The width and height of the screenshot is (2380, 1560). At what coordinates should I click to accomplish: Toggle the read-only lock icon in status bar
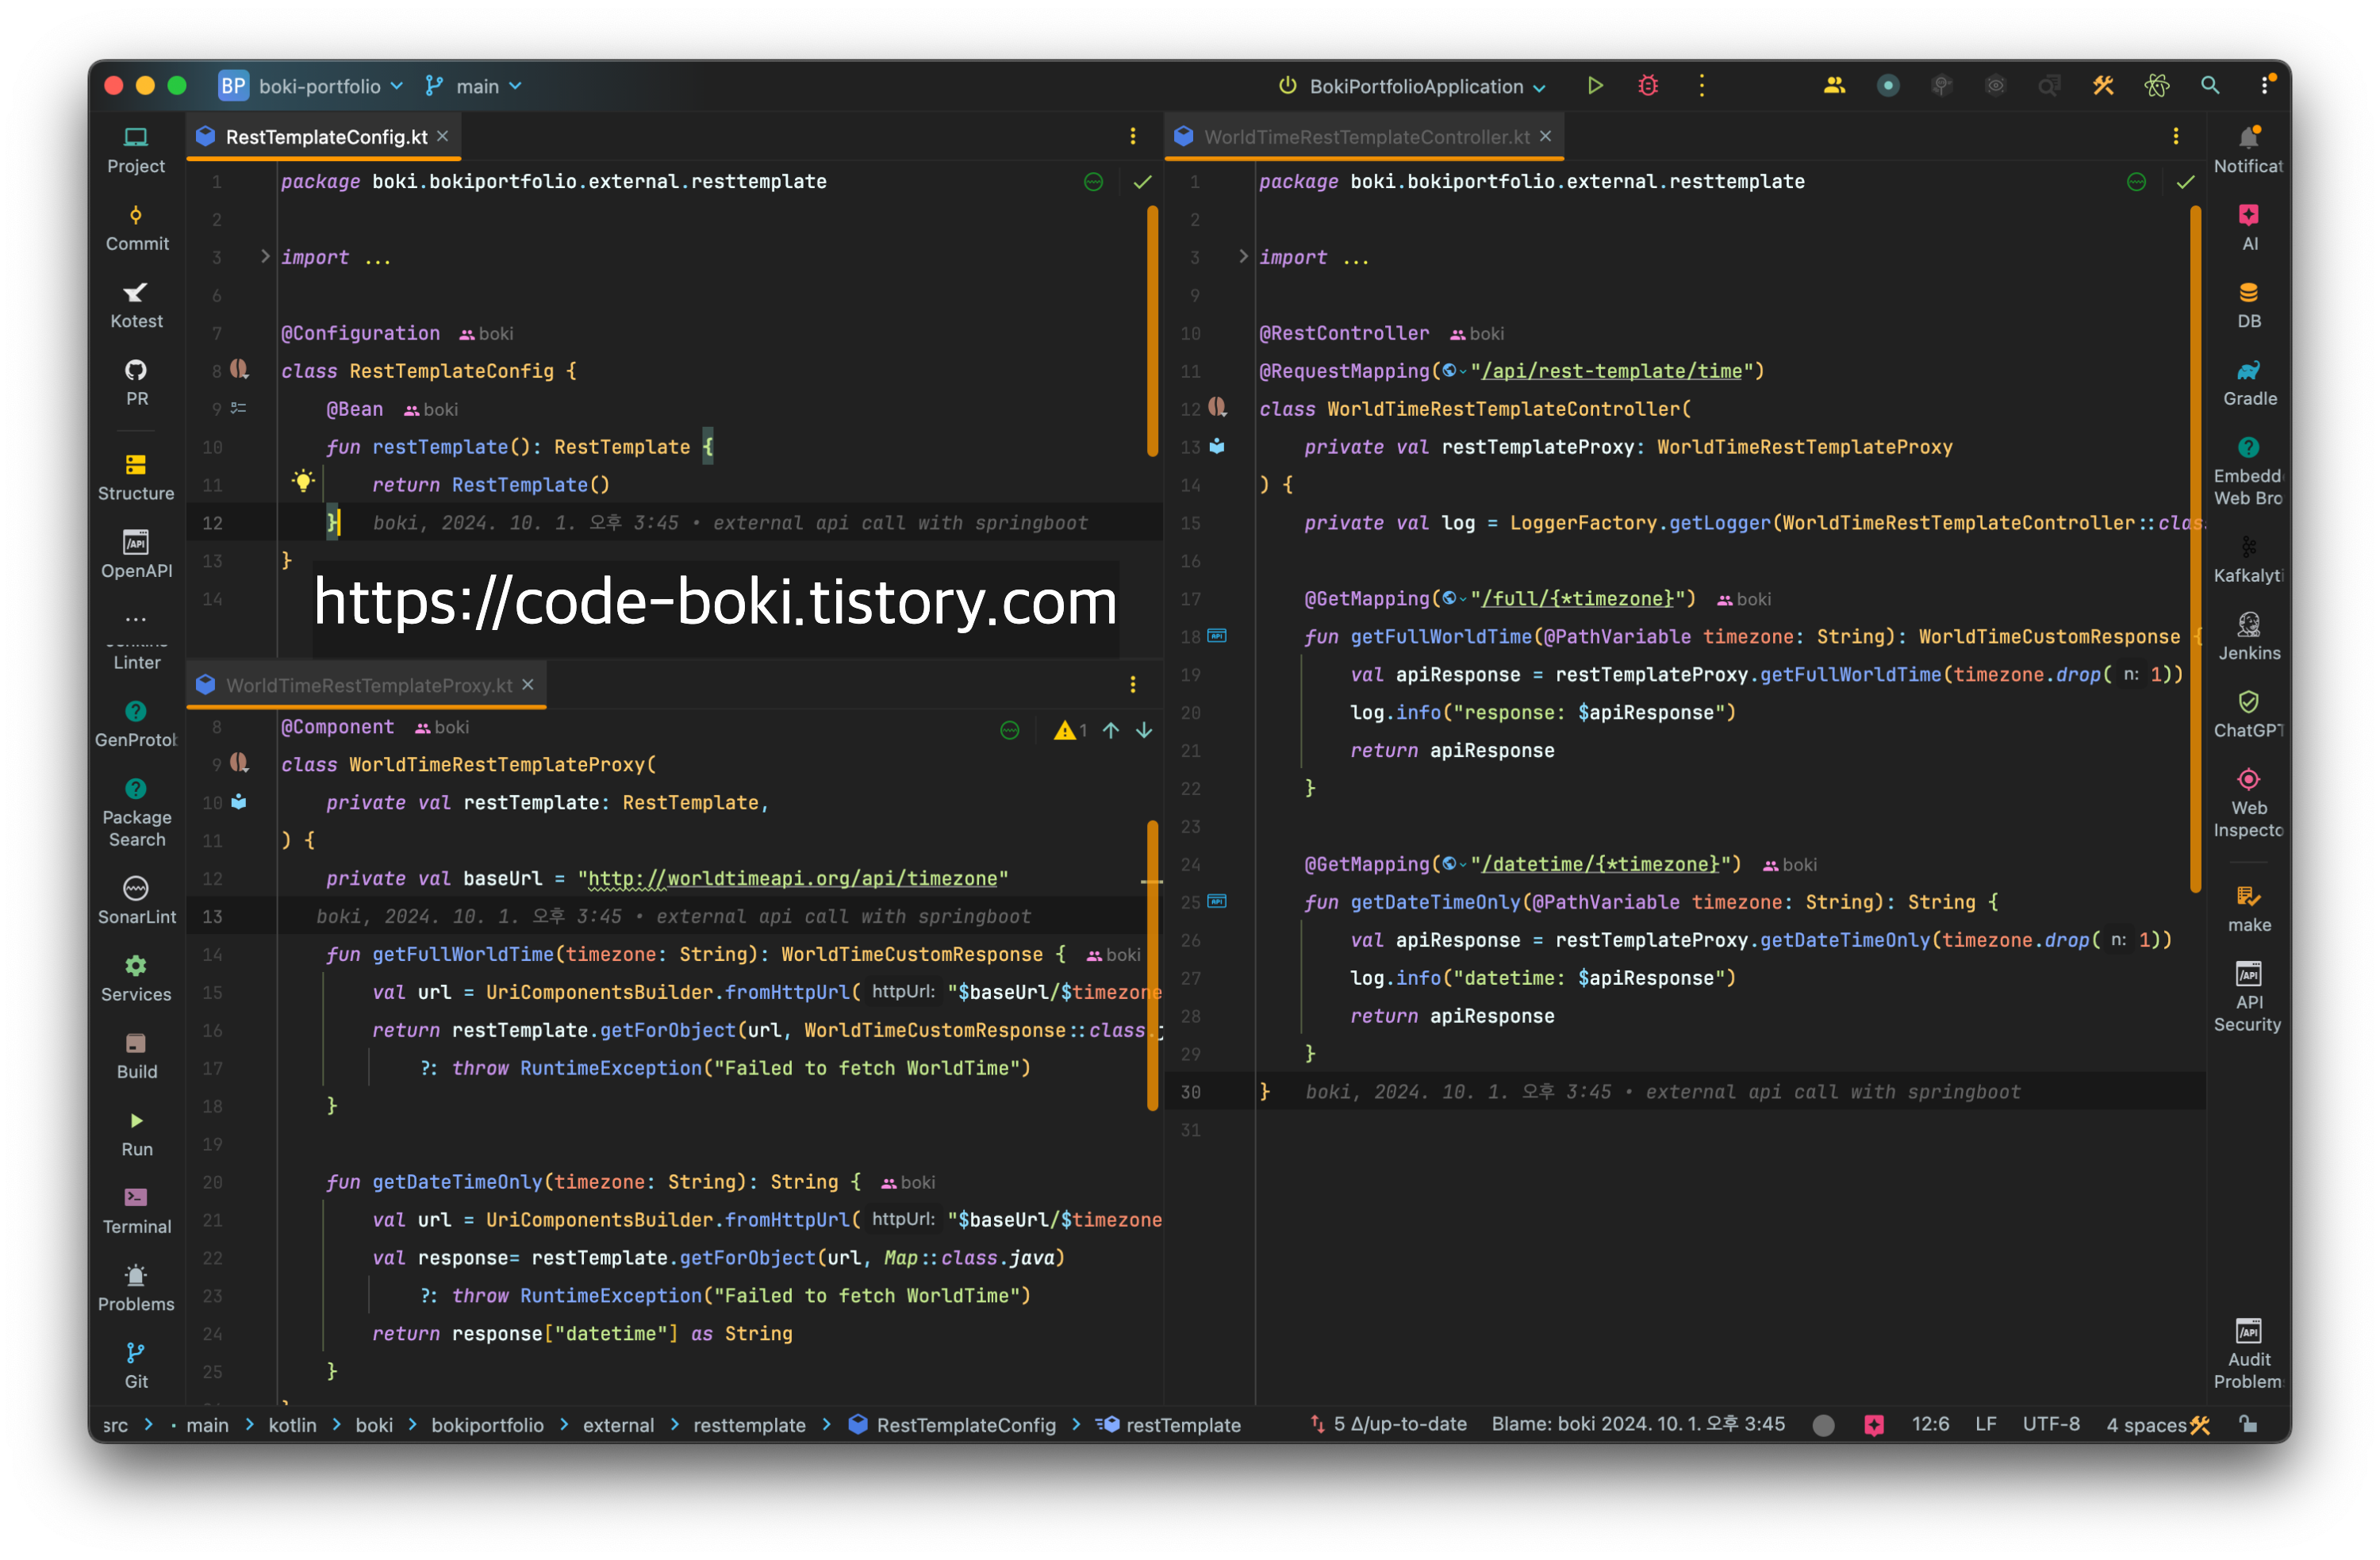click(2248, 1424)
